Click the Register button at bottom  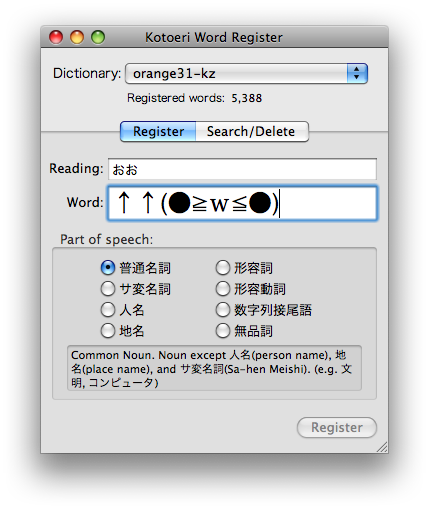coord(337,427)
